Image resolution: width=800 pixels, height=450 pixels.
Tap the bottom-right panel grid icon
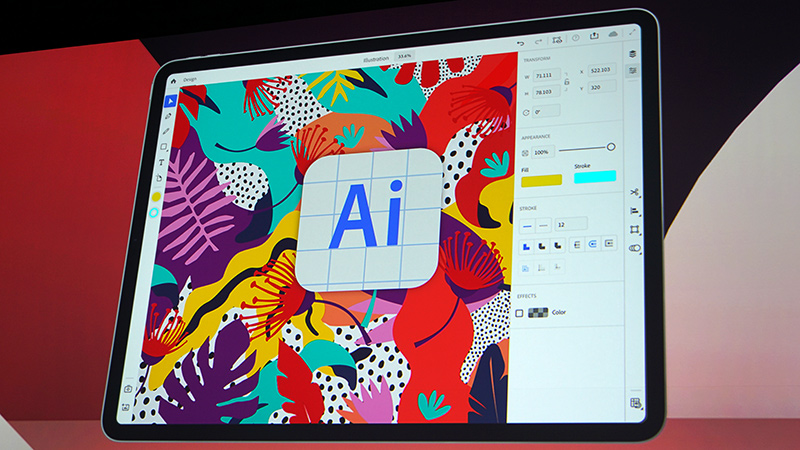[x=635, y=403]
